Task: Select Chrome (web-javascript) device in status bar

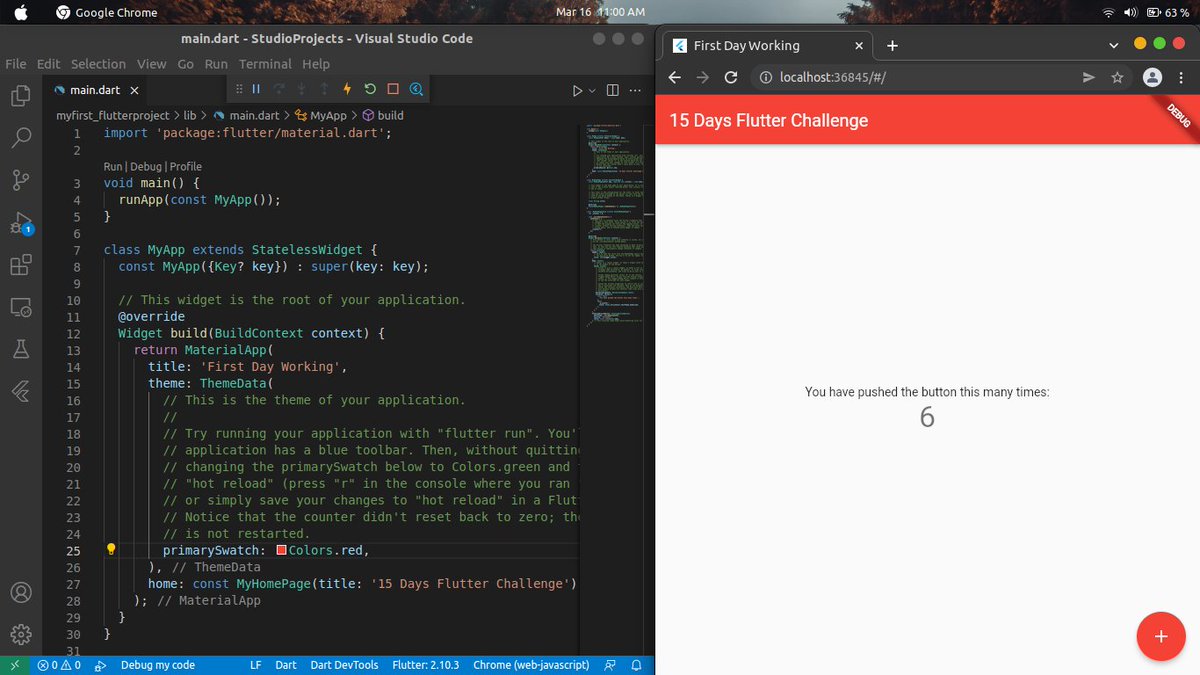Action: [531, 665]
